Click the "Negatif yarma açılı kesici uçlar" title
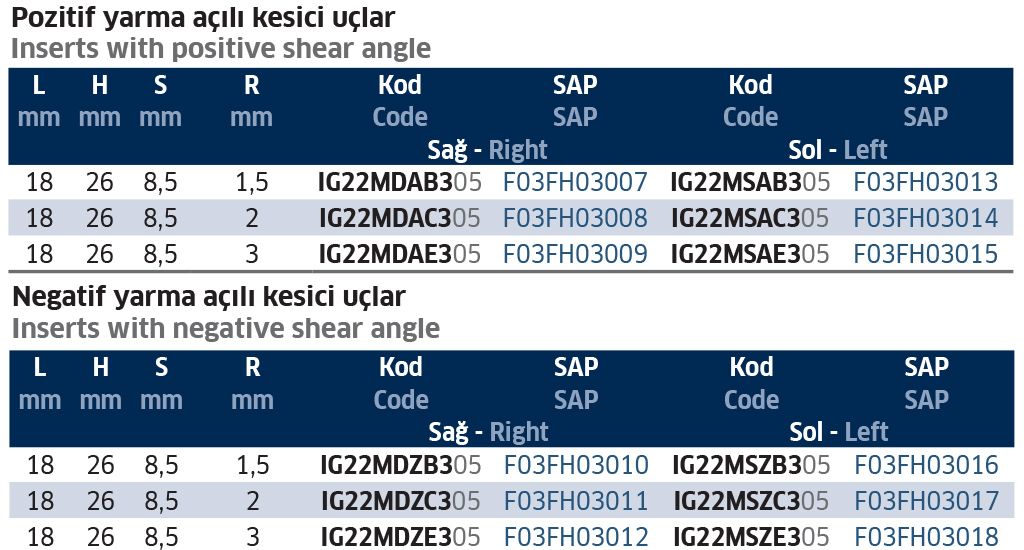This screenshot has width=1024, height=550. 208,297
